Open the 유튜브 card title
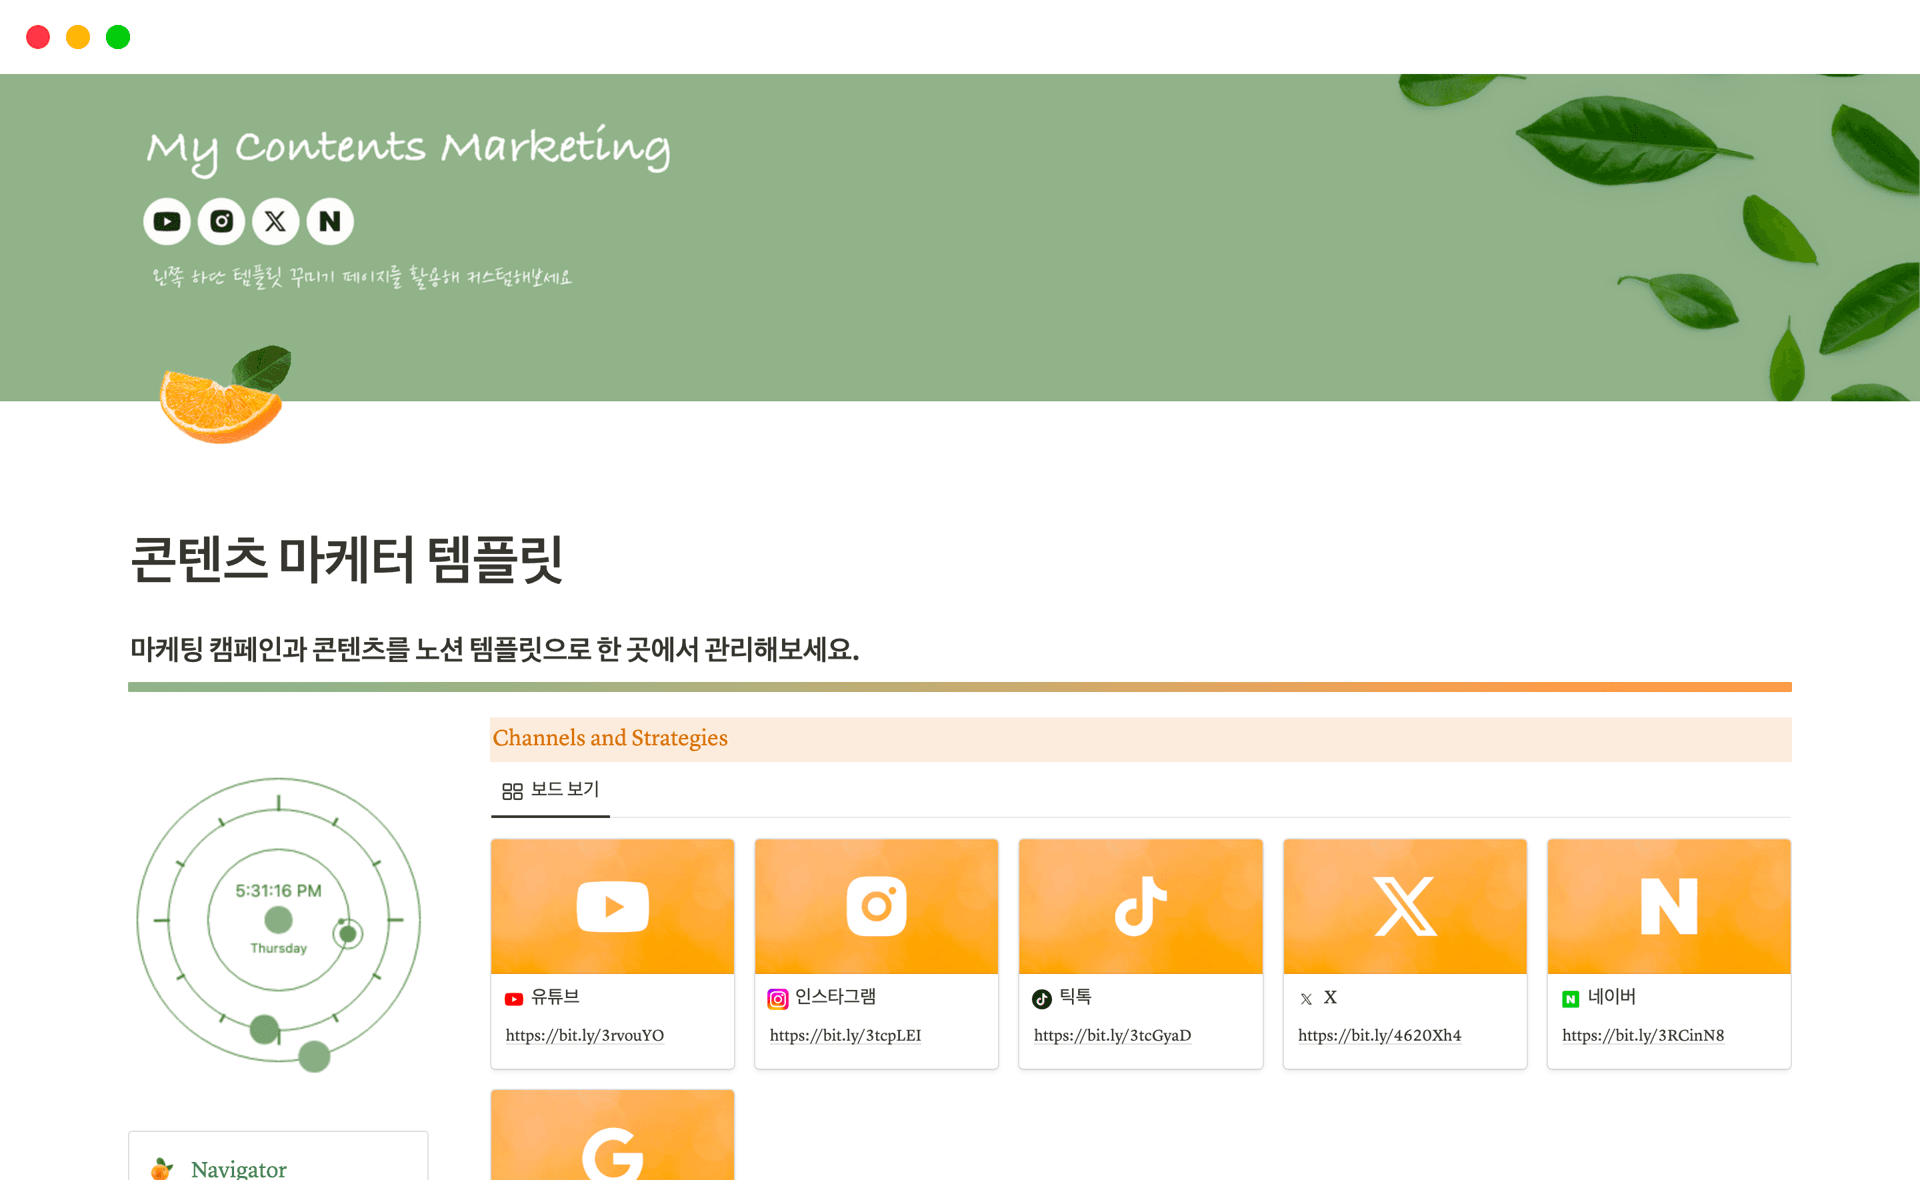Screen dimensions: 1920x1200 click(x=555, y=997)
